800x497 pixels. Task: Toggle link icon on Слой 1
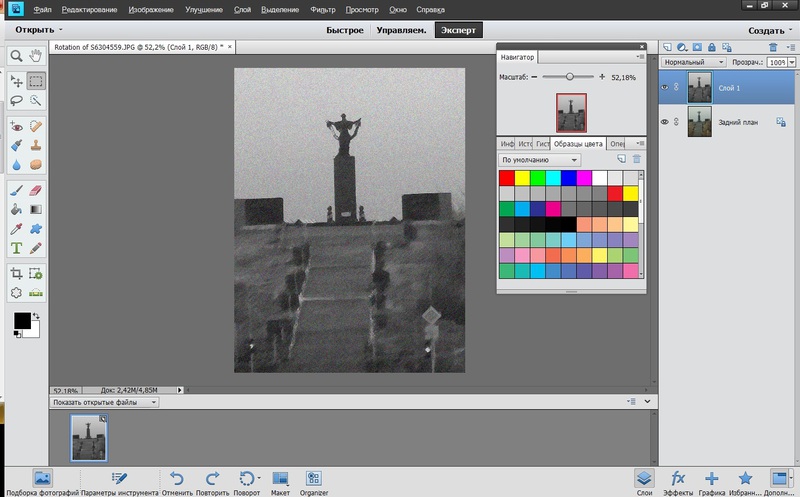(677, 87)
